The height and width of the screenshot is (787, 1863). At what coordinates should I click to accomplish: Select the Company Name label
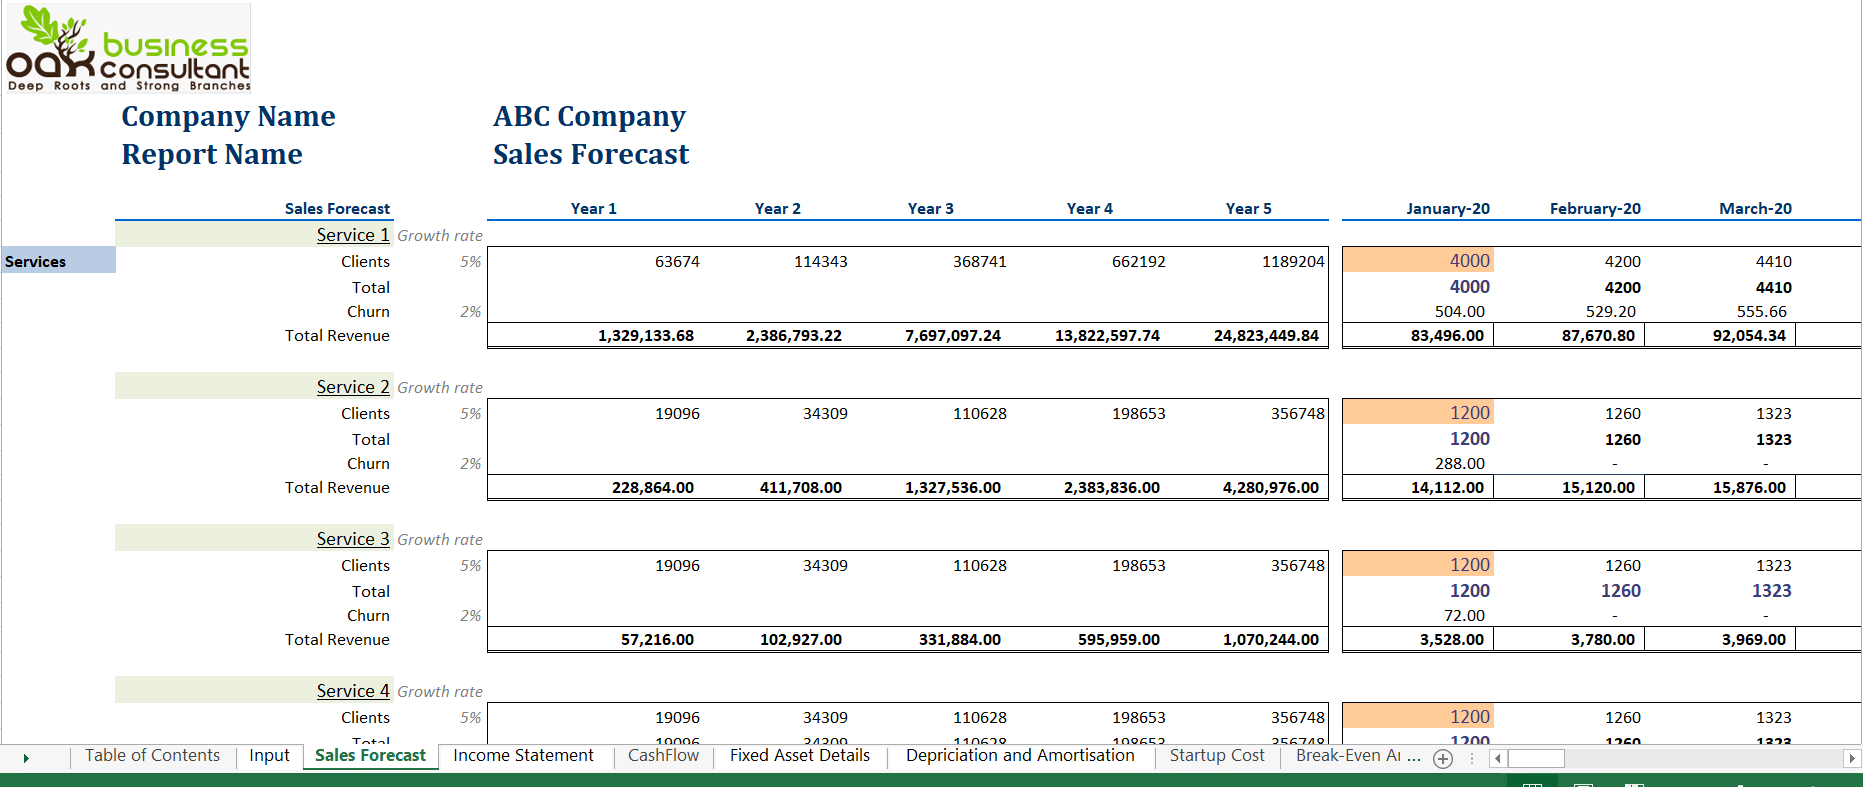228,116
